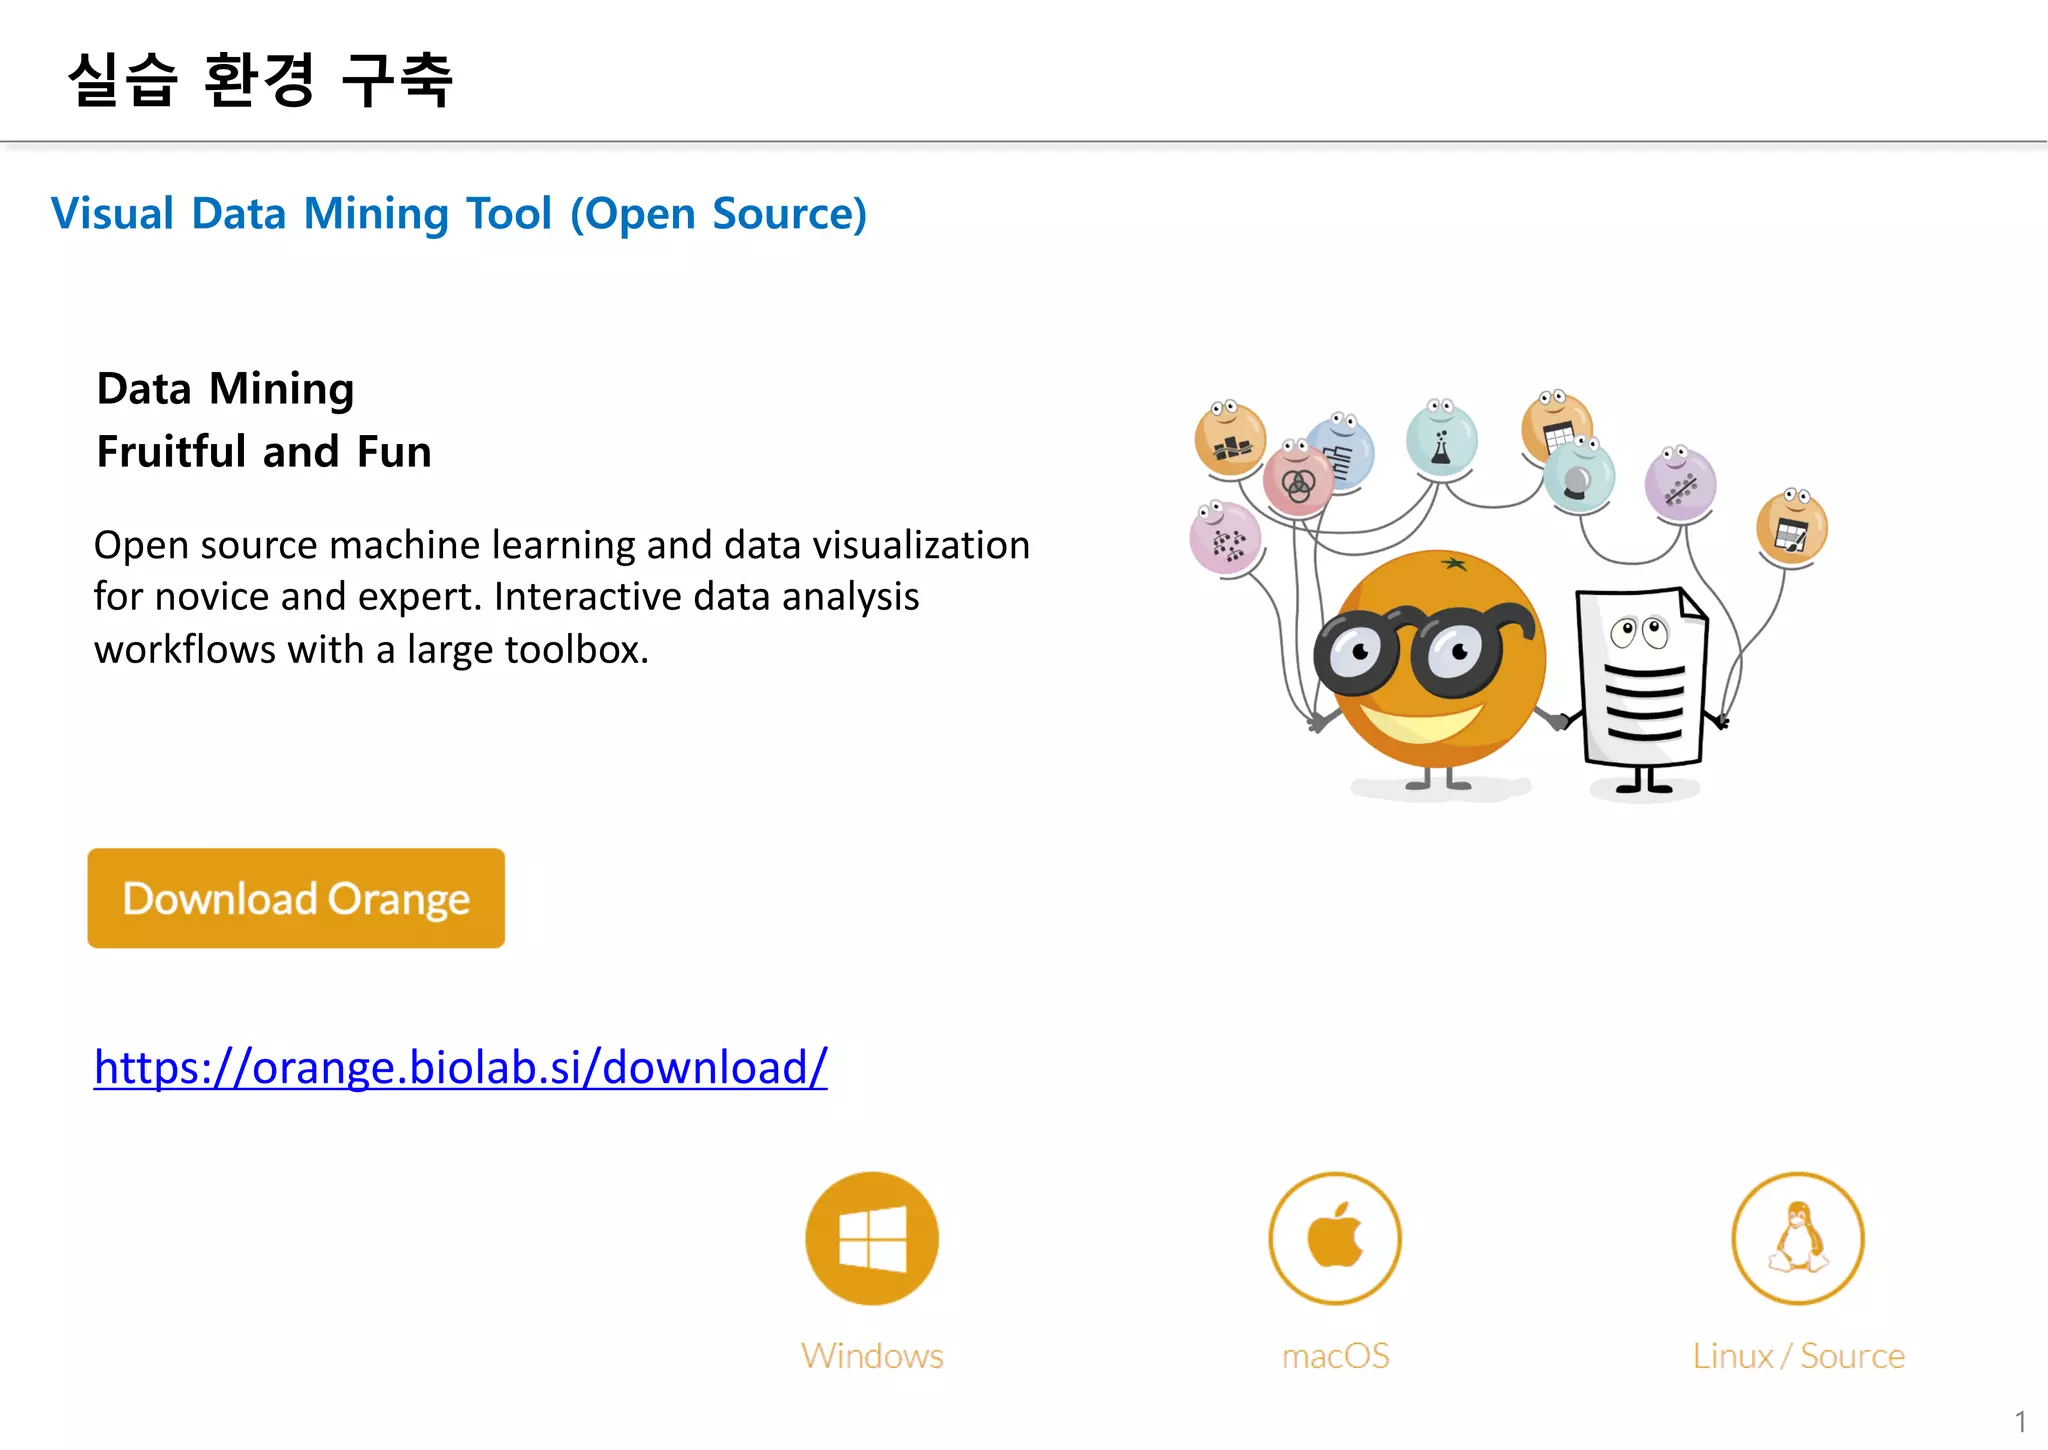This screenshot has width=2048, height=1450.
Task: Click the Visual Data Mining Tool heading
Action: tap(459, 213)
